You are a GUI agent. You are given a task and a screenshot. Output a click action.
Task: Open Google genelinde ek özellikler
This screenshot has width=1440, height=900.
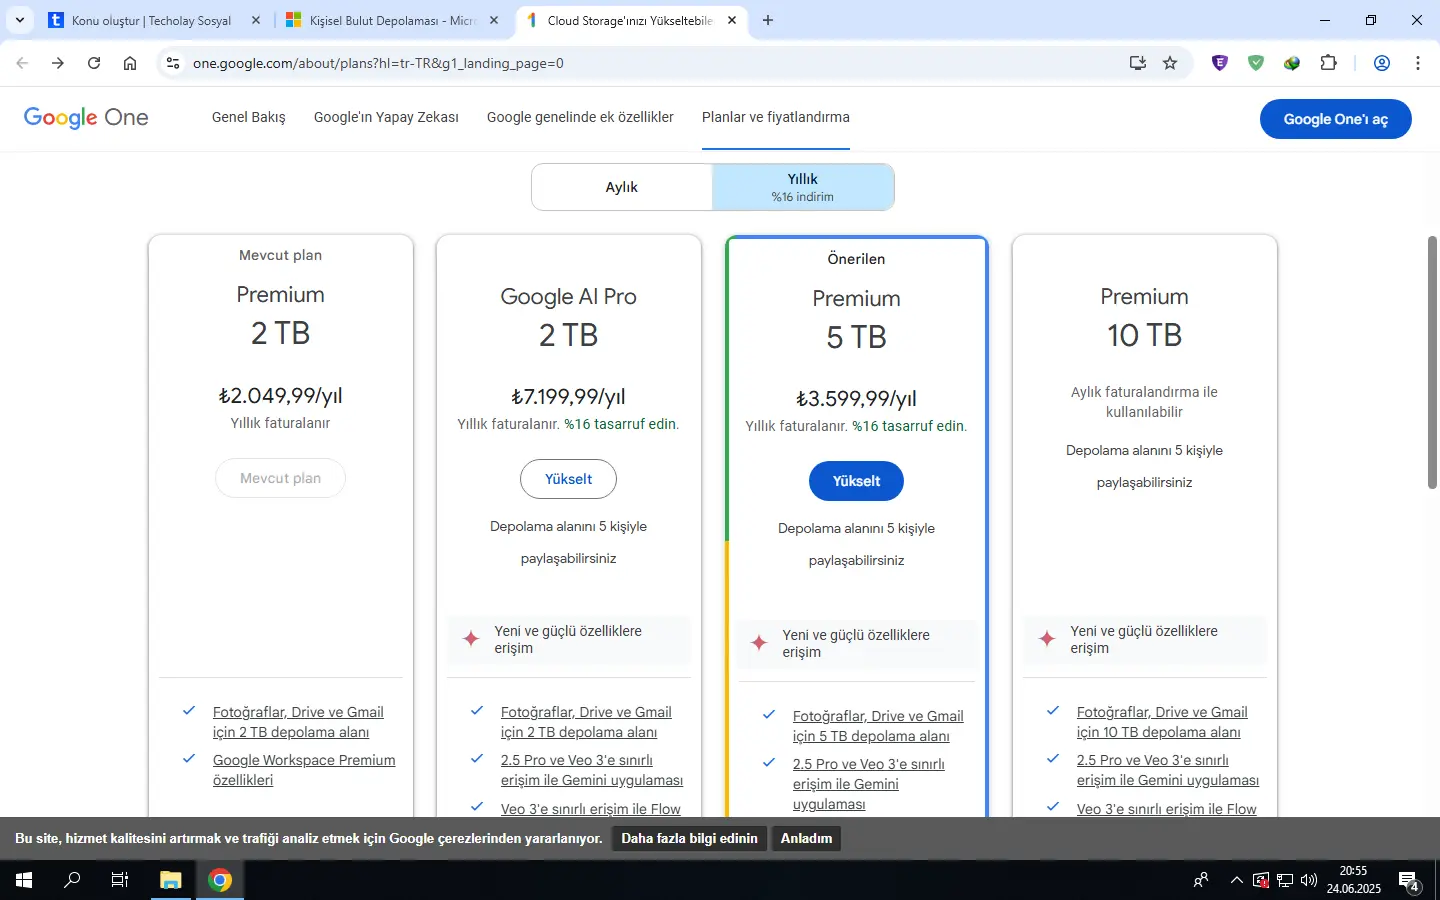point(580,117)
